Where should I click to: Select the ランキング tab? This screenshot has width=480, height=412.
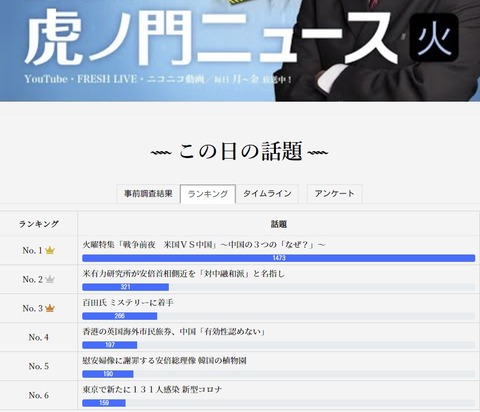point(208,194)
